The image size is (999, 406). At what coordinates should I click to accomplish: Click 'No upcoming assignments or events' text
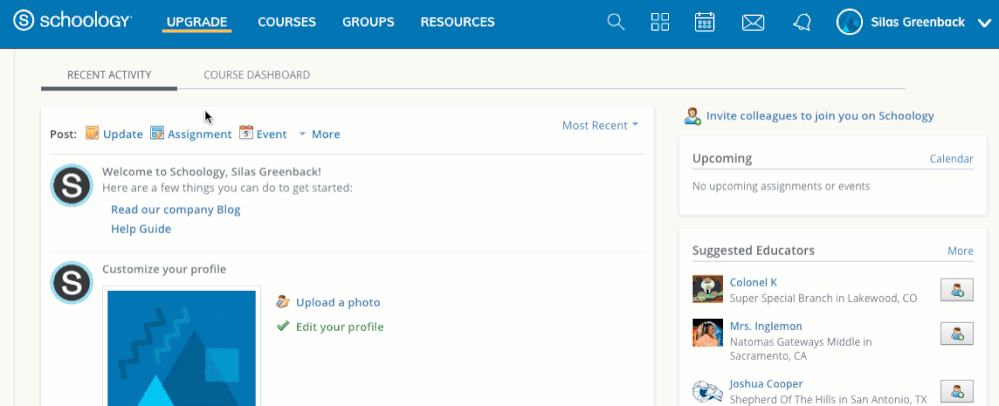point(781,186)
